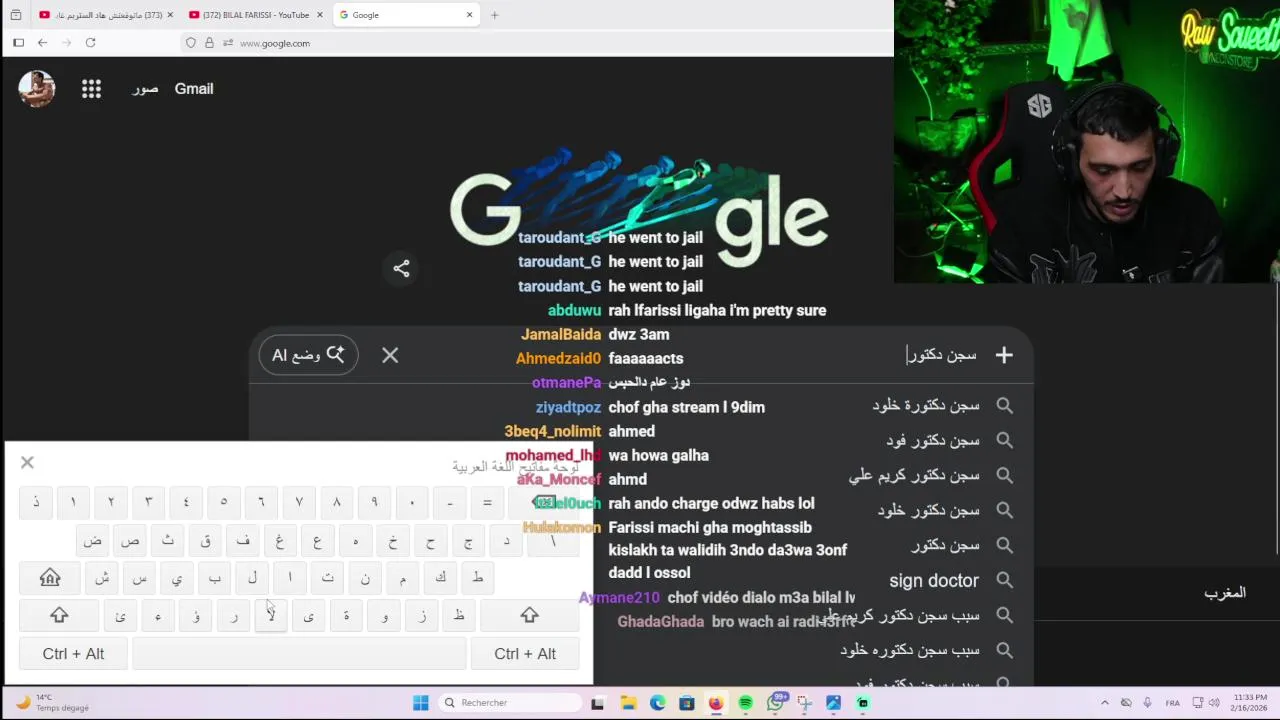The image size is (1280, 720).
Task: Open Snipping Tool from the taskbar
Action: point(804,703)
